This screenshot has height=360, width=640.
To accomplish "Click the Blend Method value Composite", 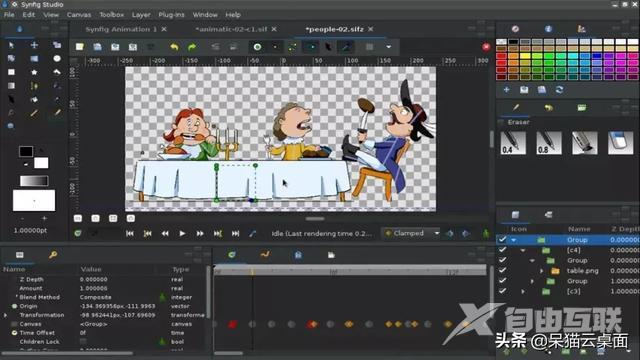I will click(96, 297).
